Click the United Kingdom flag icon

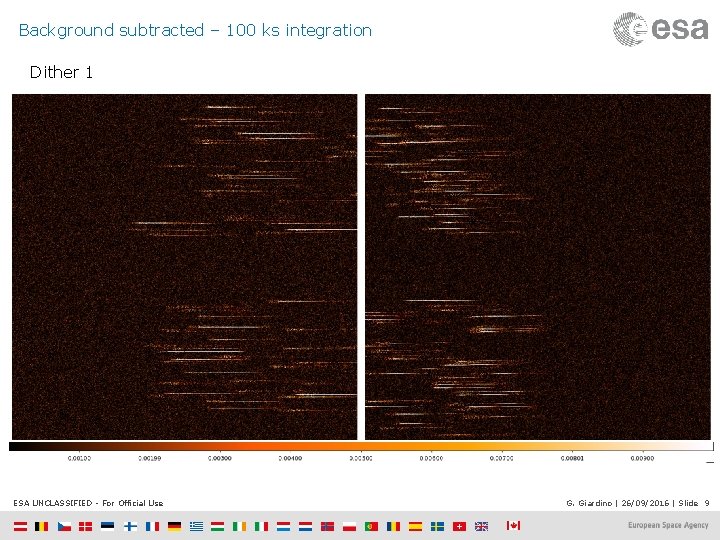481,526
